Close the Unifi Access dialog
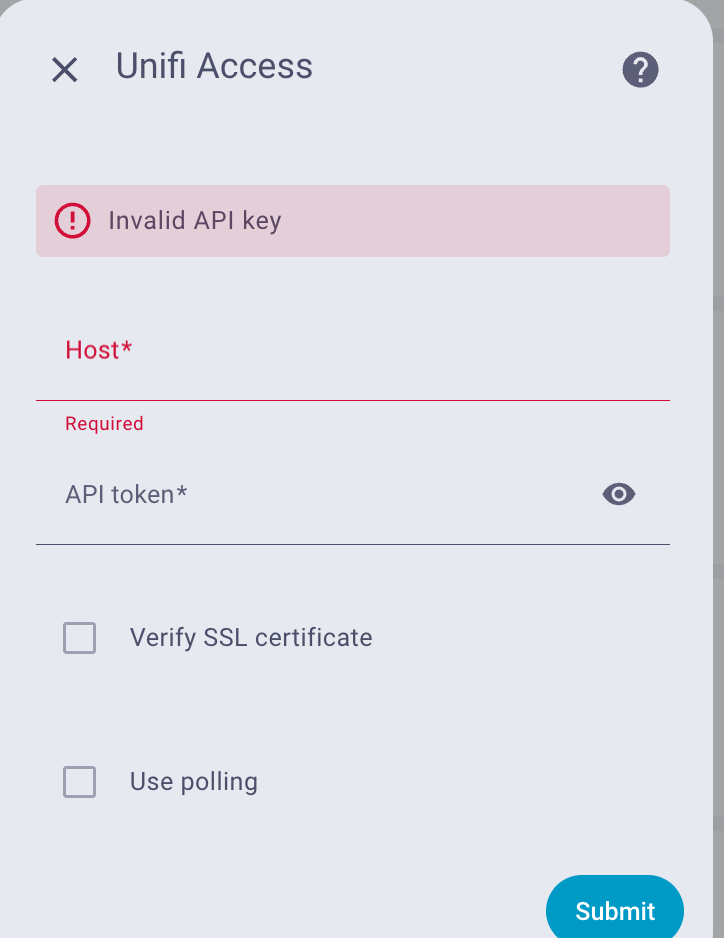This screenshot has height=938, width=724. 65,69
